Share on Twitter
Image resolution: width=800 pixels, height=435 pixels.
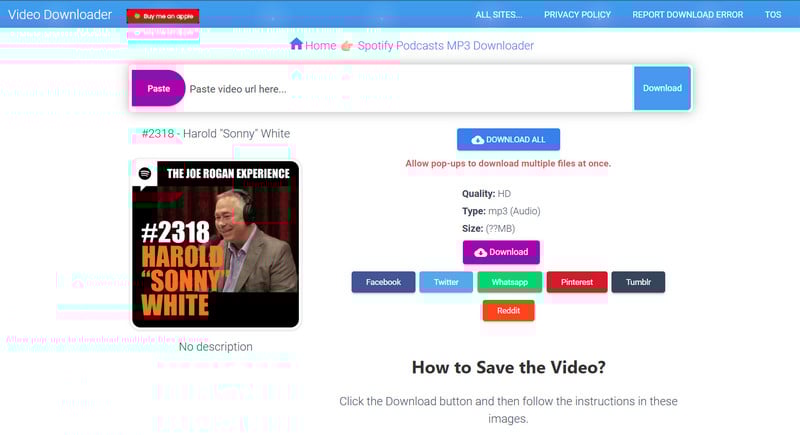click(x=446, y=282)
